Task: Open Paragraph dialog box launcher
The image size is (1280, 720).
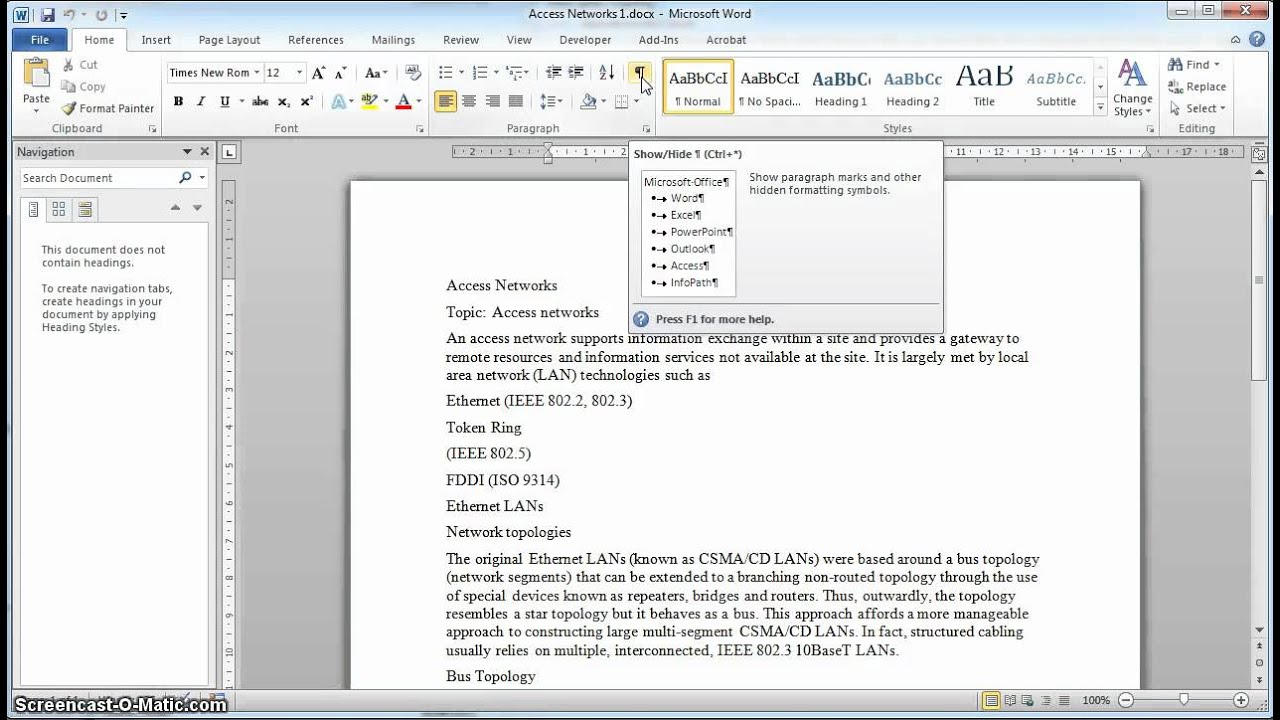Action: pos(646,129)
